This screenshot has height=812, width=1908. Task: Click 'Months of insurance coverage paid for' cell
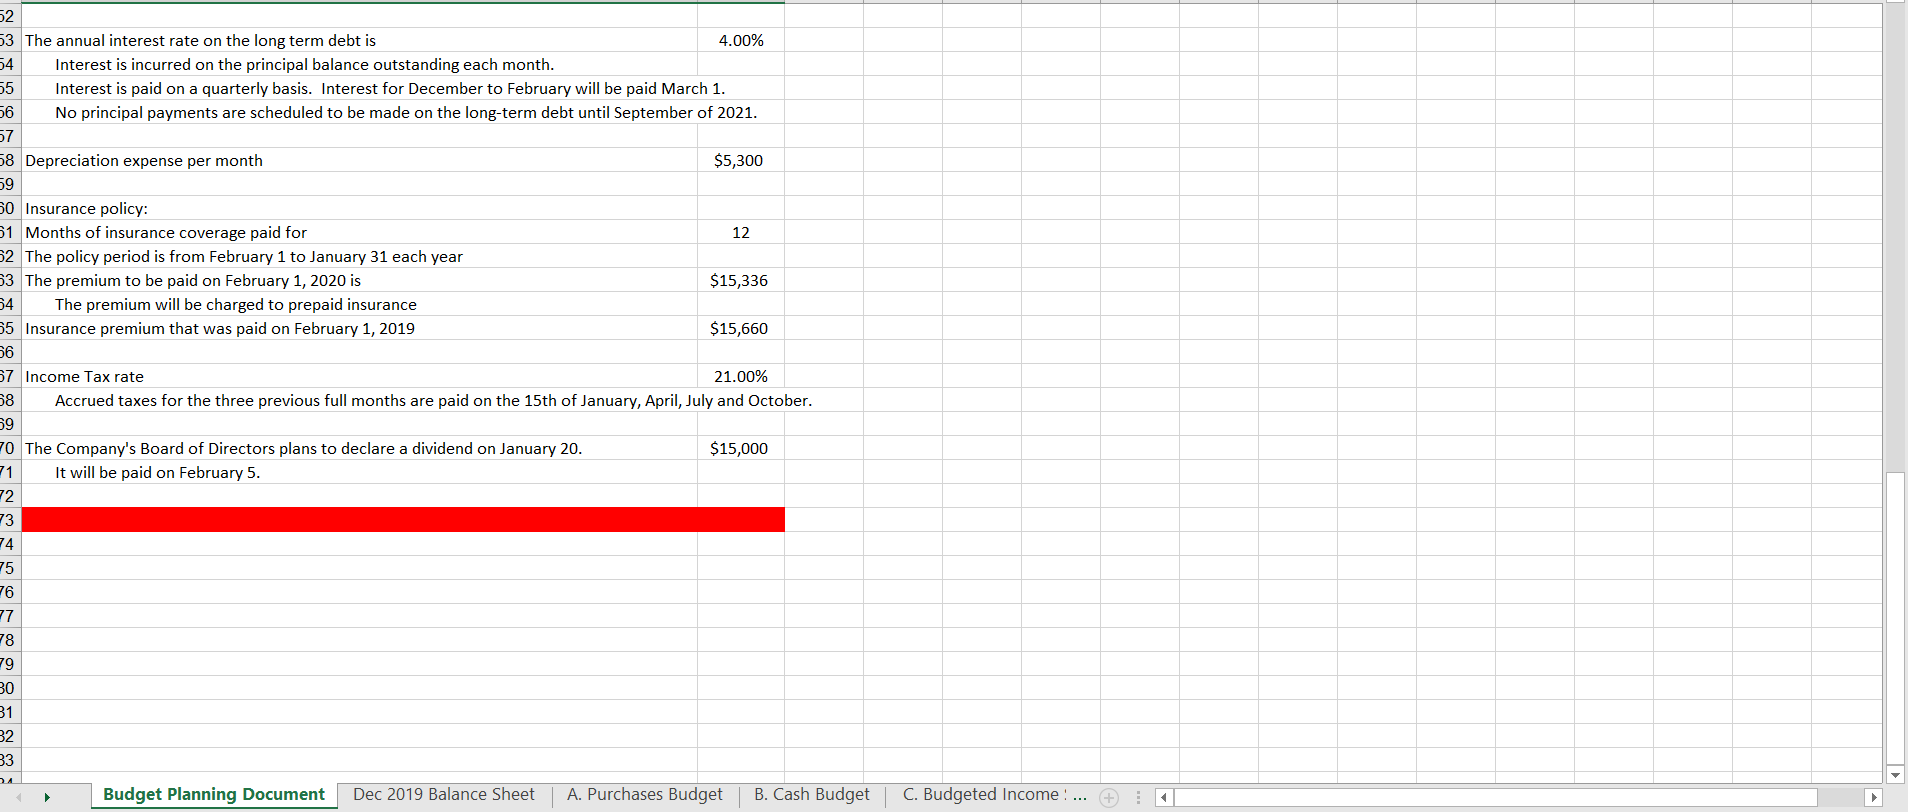point(359,232)
